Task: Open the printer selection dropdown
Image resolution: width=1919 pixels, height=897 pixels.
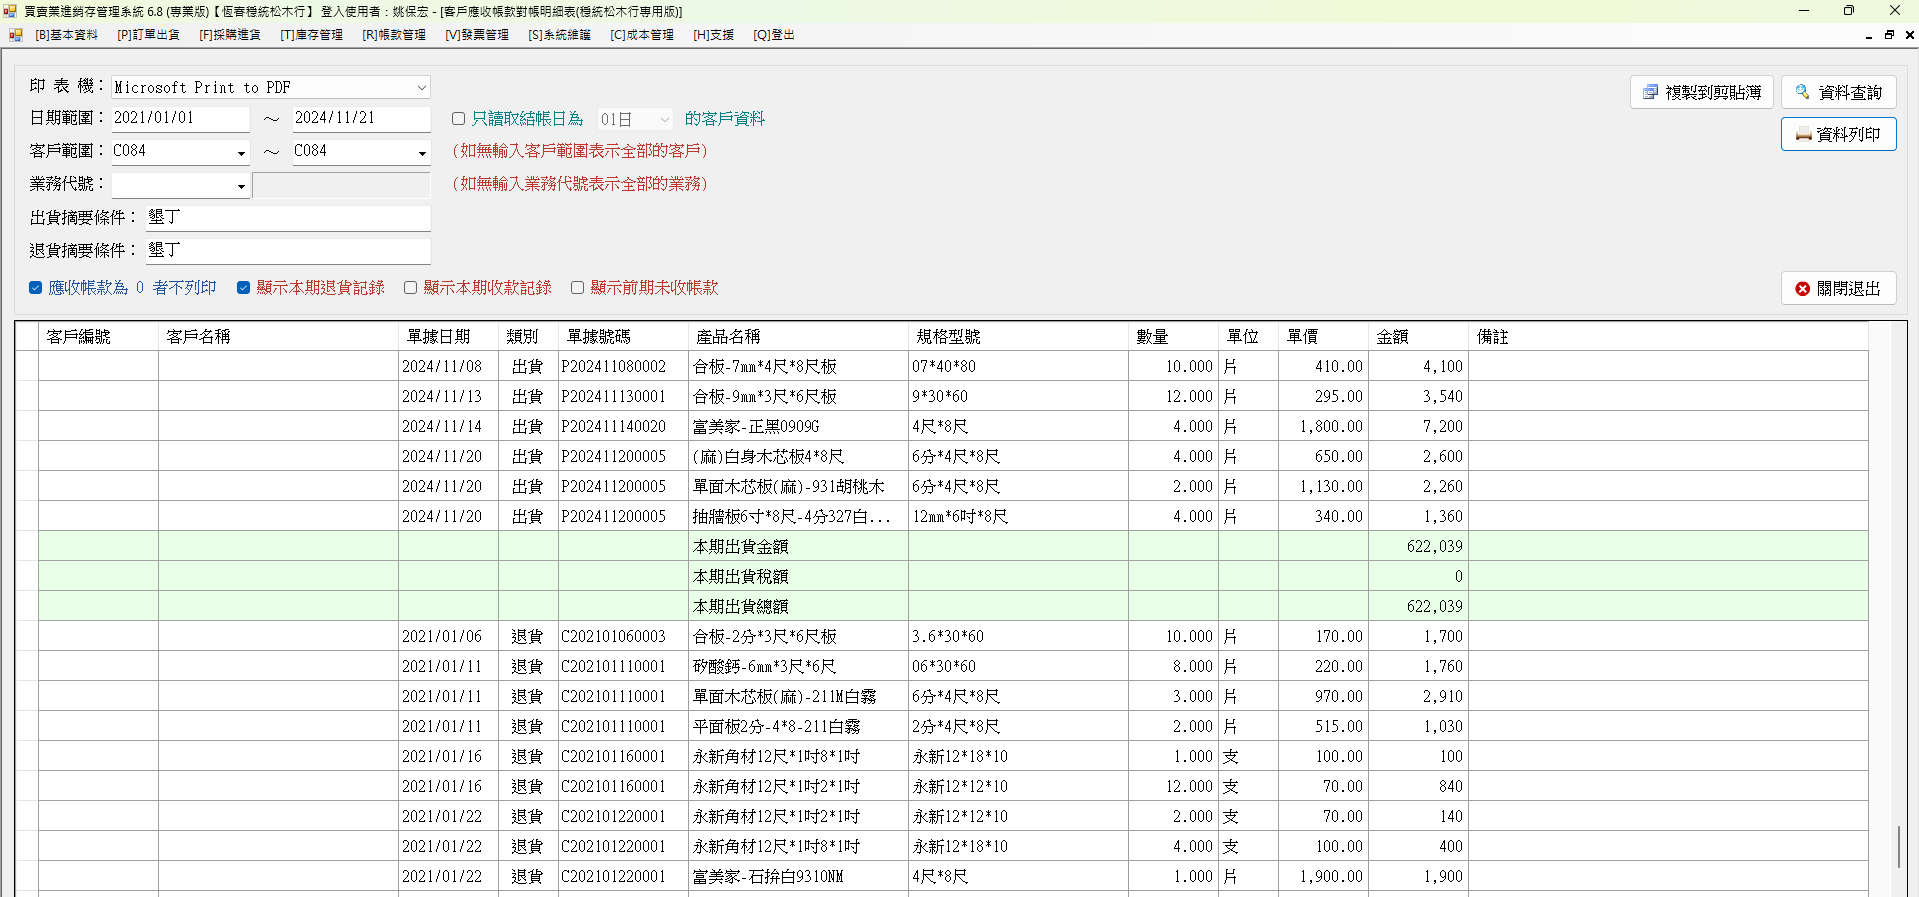Action: click(x=421, y=88)
